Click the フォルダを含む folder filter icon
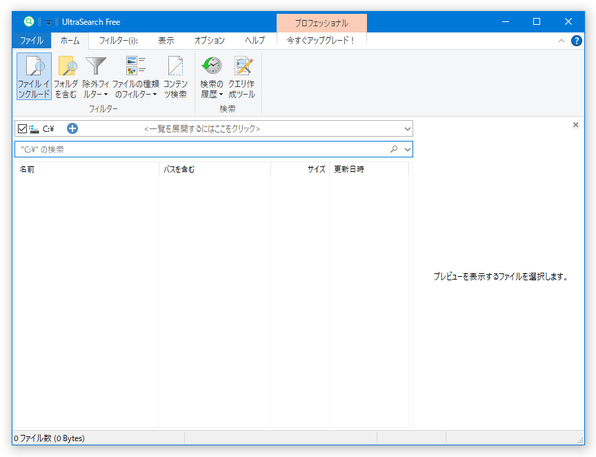 pos(66,76)
